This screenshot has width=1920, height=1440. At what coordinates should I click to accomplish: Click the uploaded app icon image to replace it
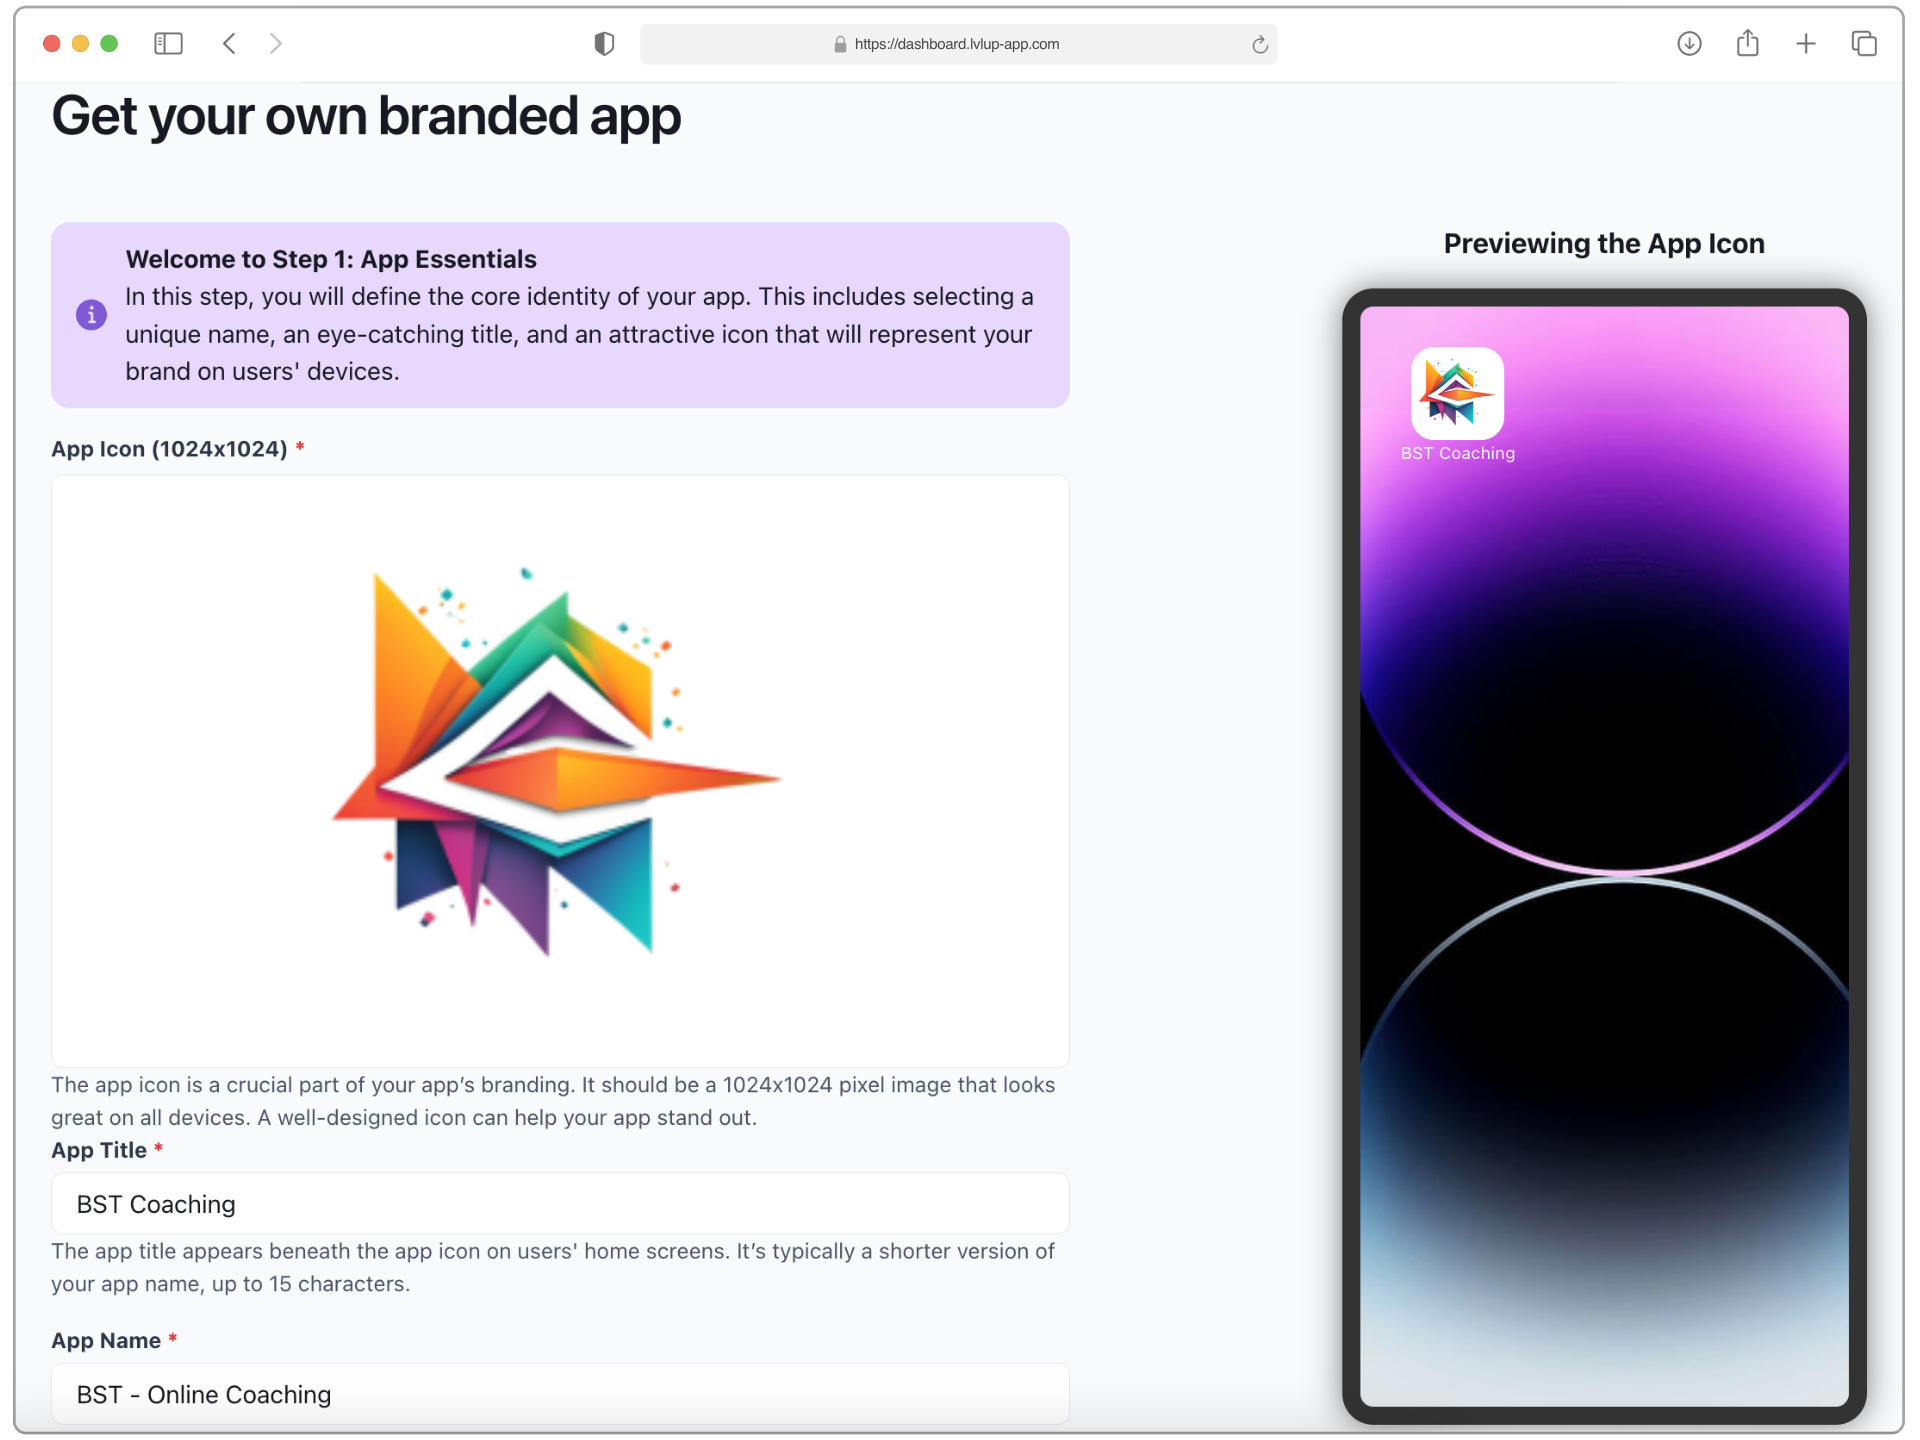560,770
